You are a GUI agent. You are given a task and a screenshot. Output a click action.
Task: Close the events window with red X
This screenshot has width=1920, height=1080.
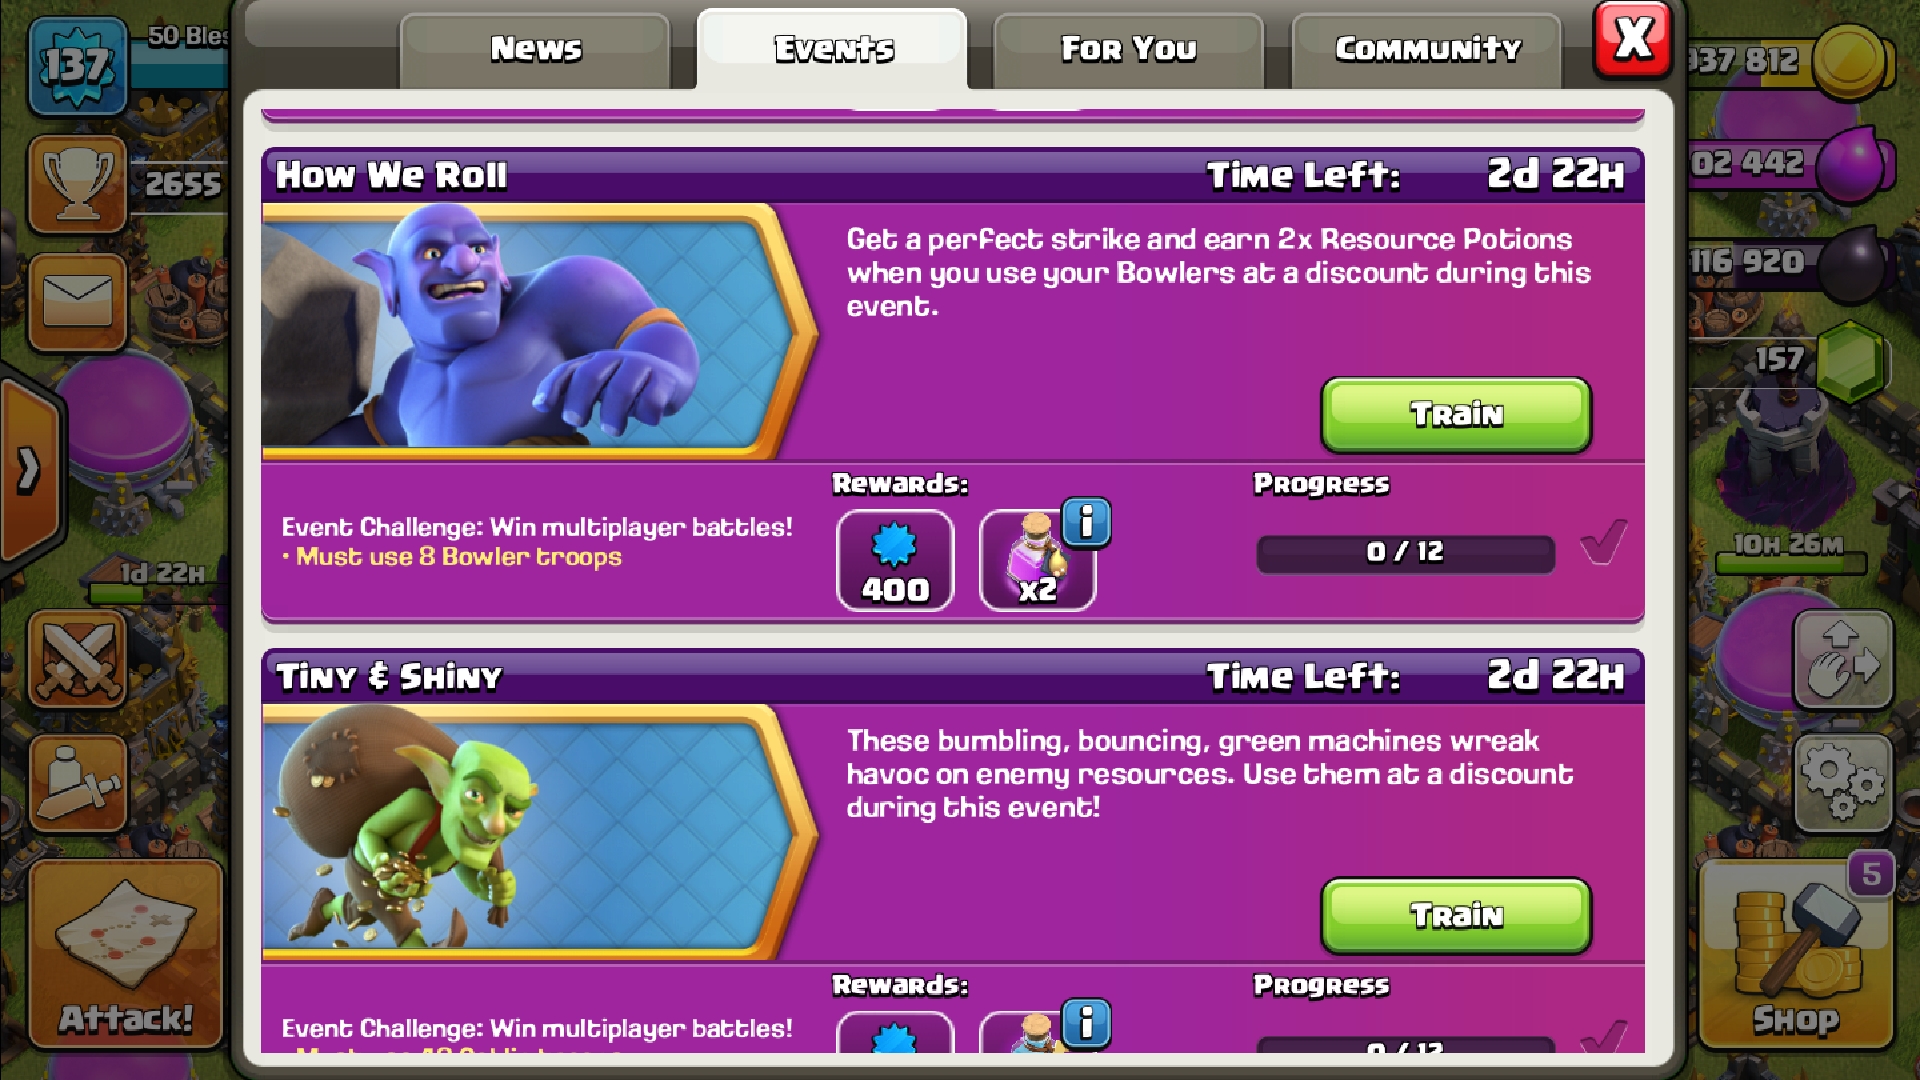1632,40
